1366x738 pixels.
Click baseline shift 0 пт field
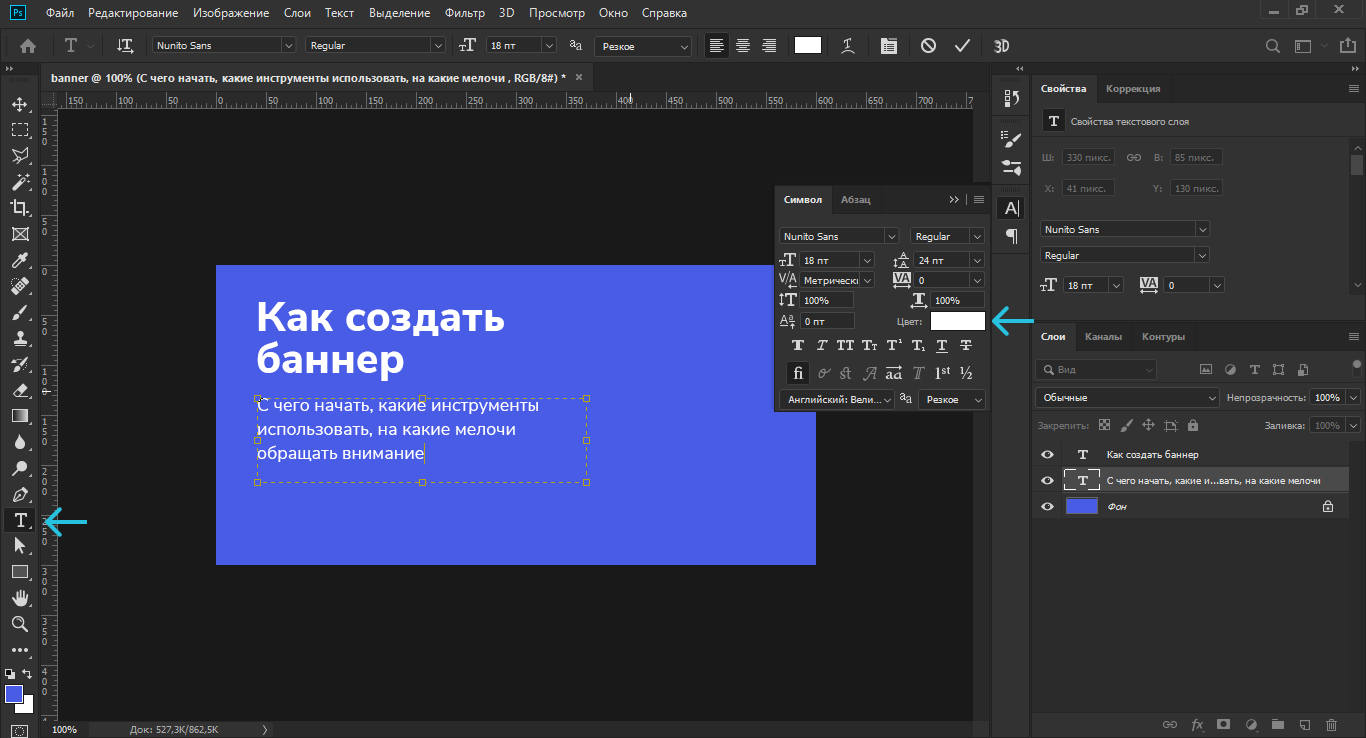(x=827, y=321)
